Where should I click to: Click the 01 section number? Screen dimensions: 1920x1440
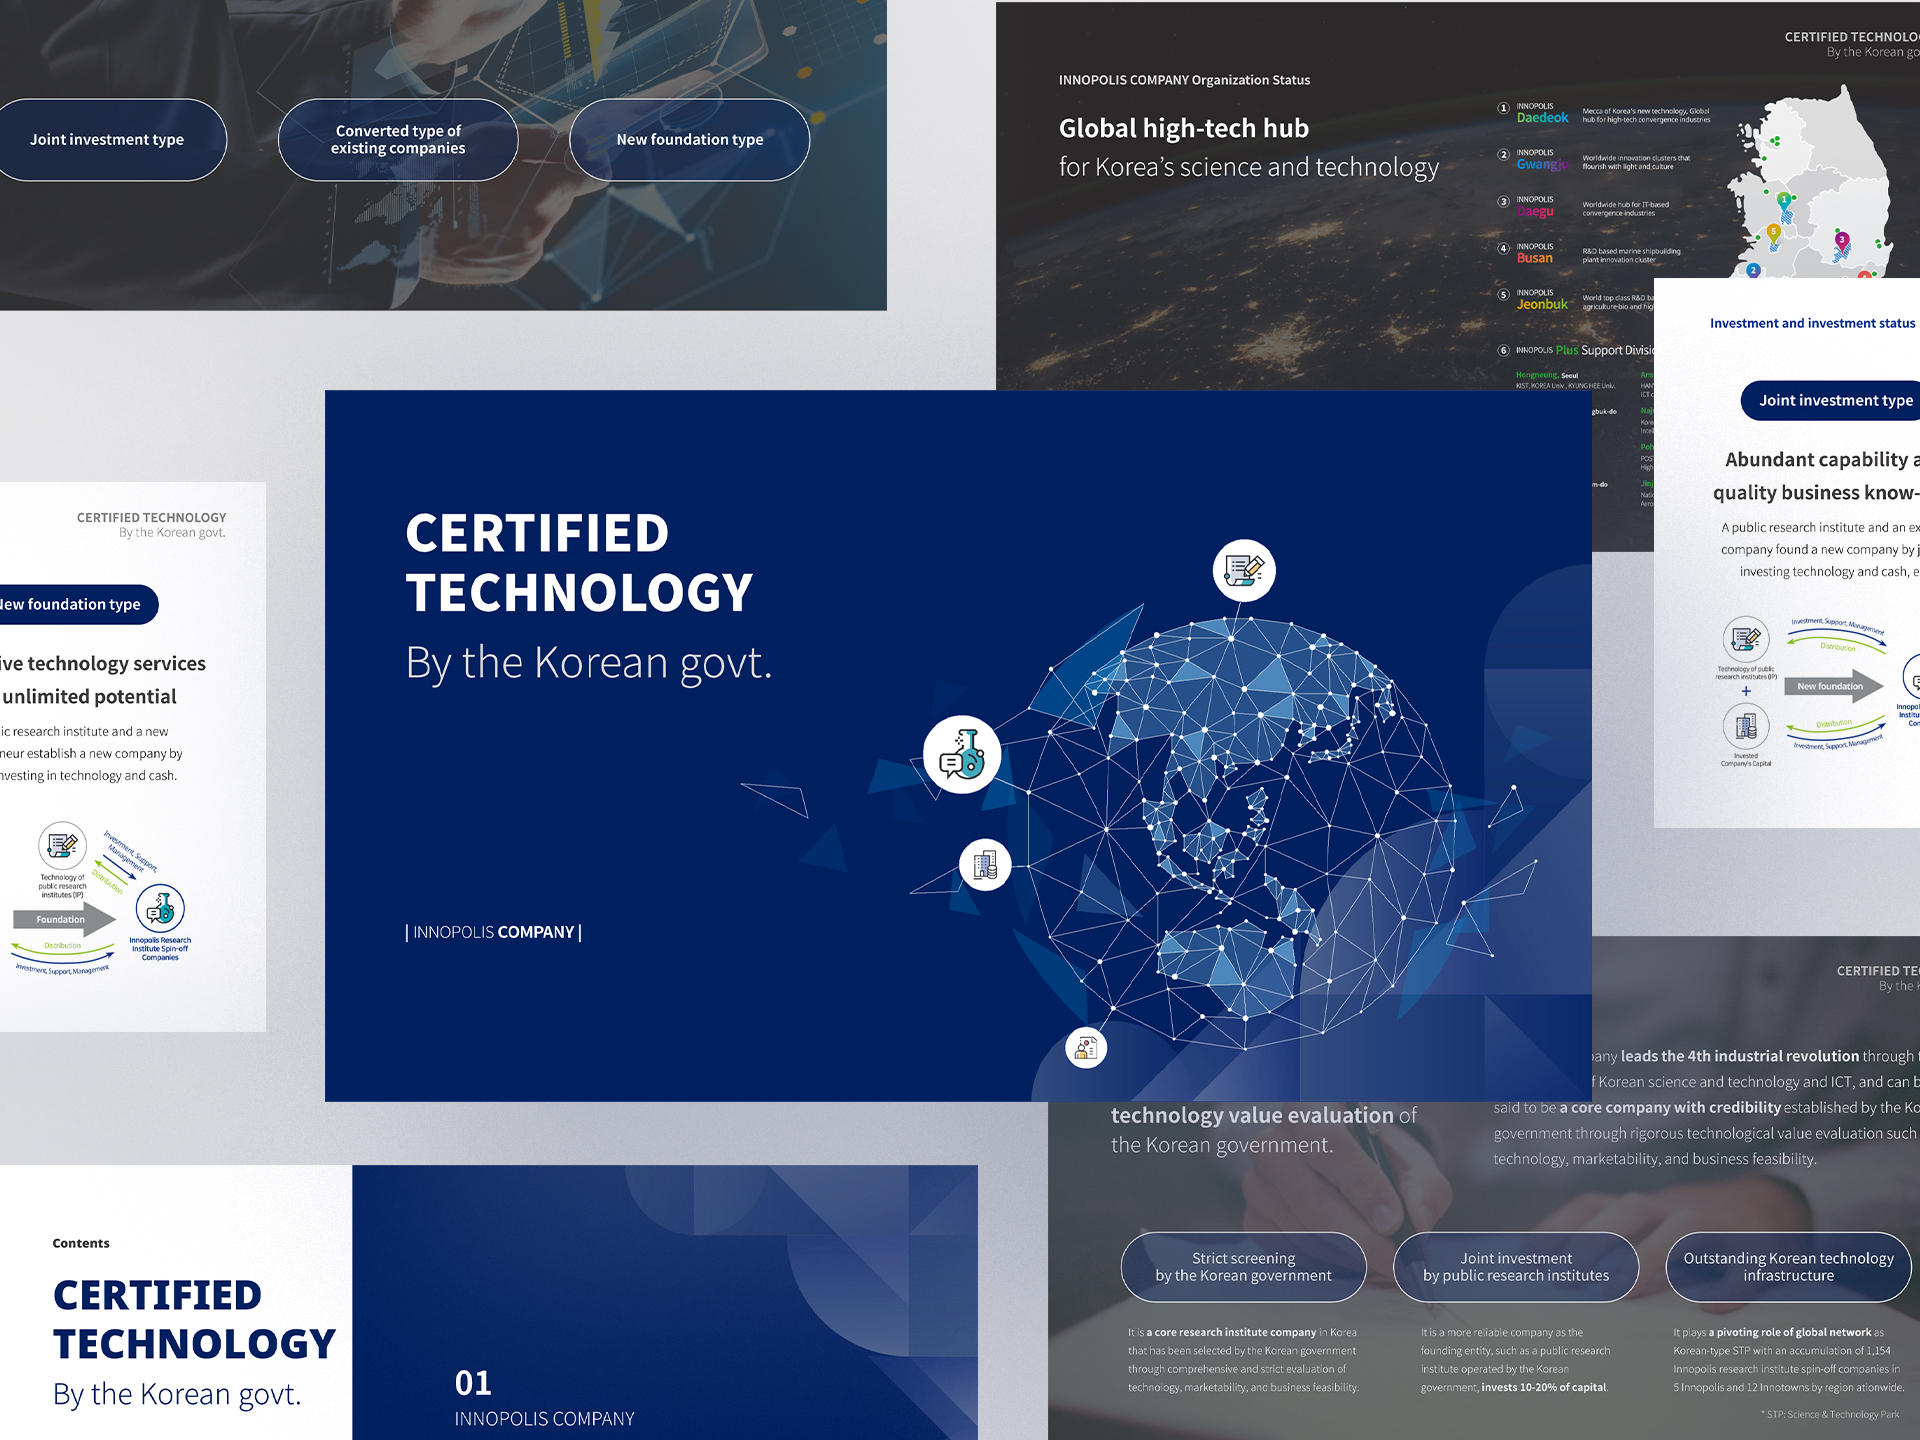(473, 1383)
